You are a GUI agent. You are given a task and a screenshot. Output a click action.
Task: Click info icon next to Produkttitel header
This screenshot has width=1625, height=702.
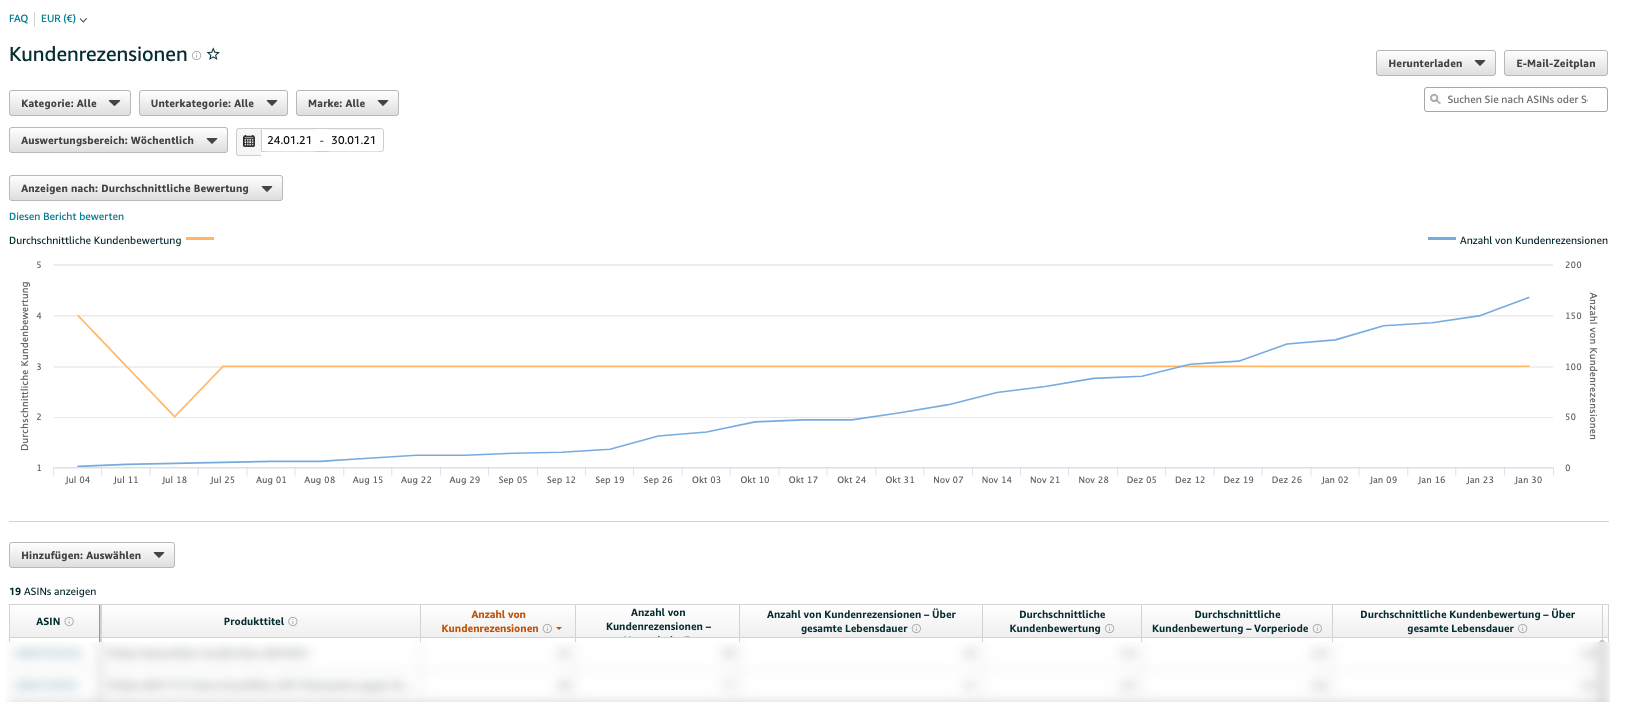click(293, 622)
